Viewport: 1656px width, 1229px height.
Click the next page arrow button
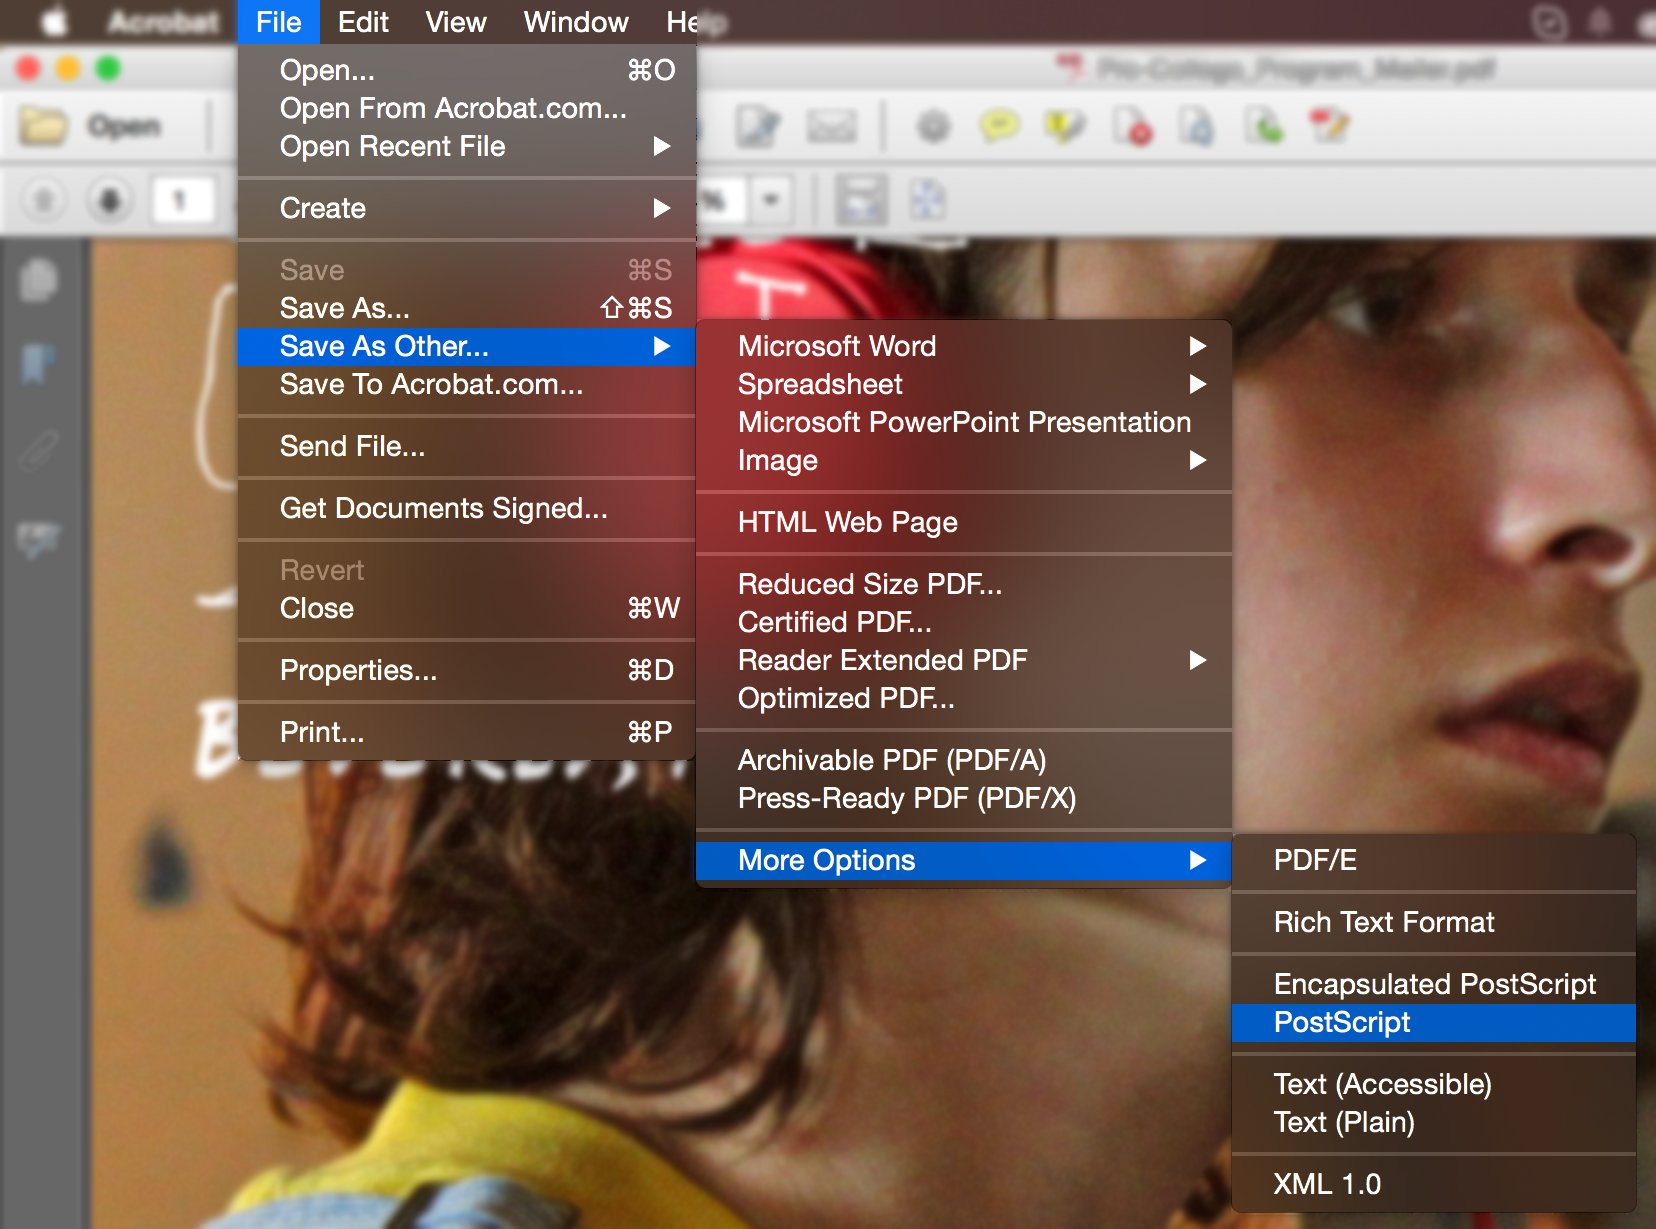(109, 200)
